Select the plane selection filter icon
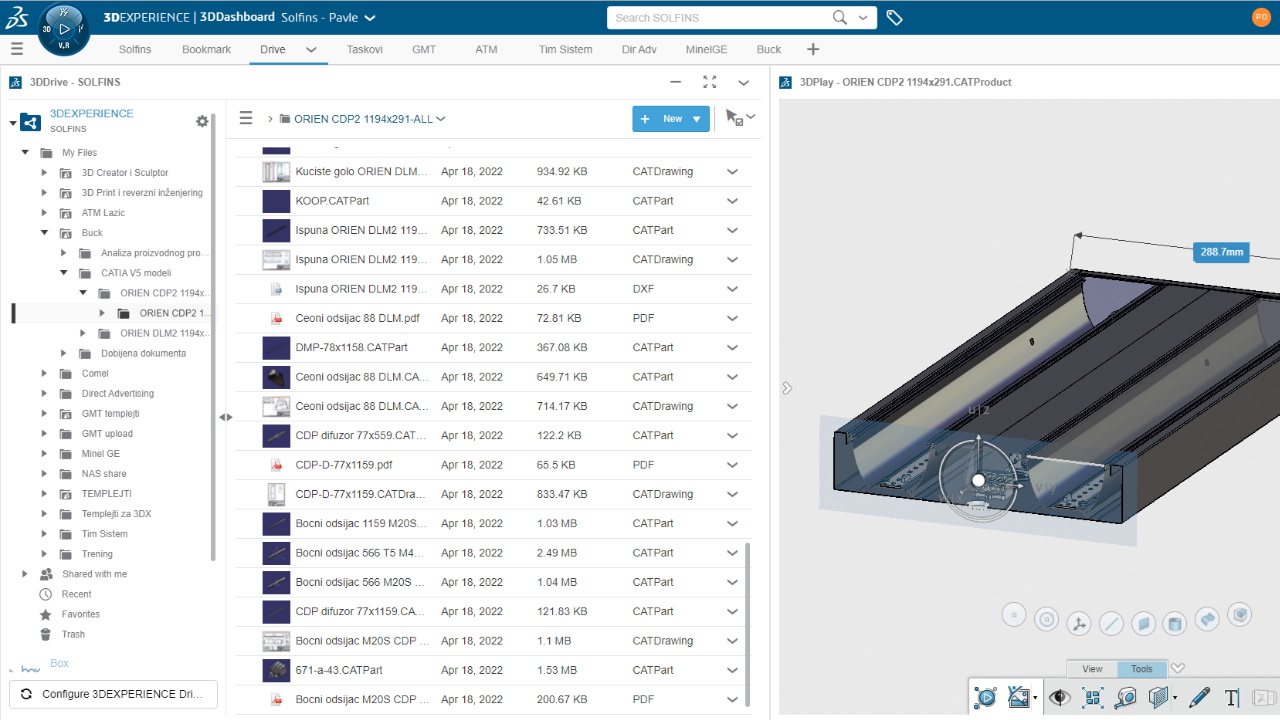Viewport: 1280px width, 720px height. 1143,621
